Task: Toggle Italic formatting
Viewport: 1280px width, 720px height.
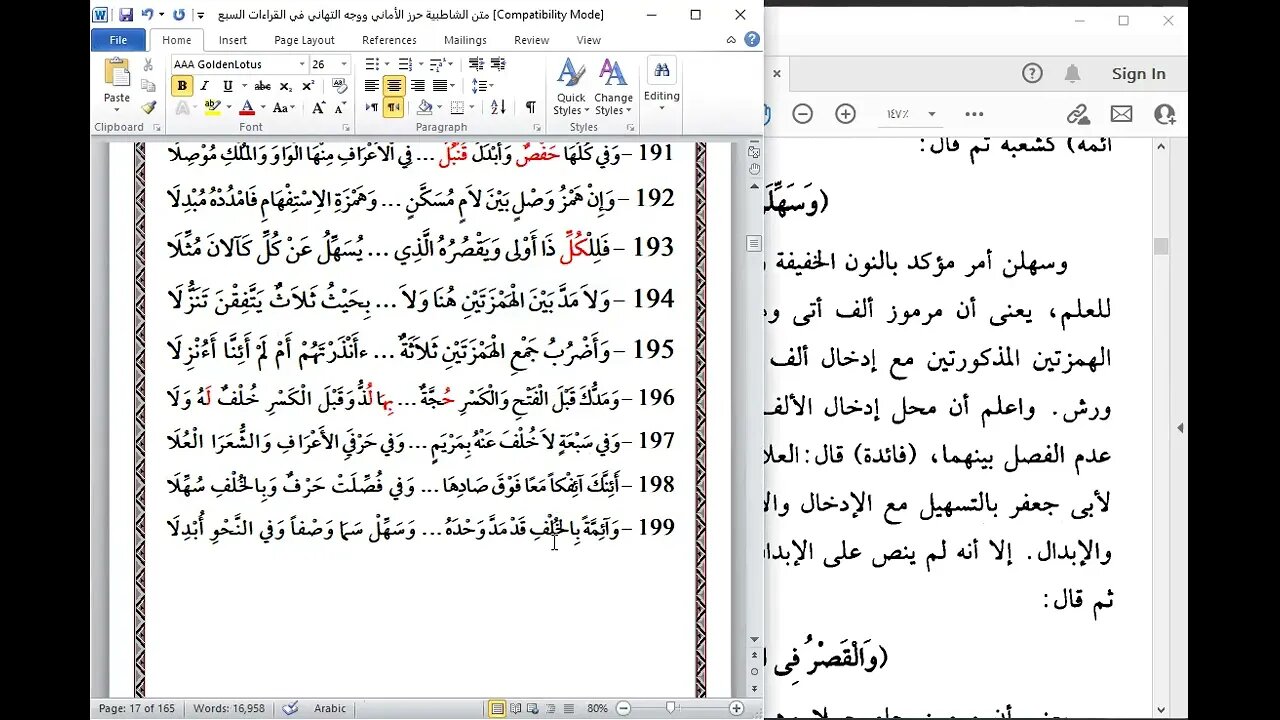Action: coord(205,86)
